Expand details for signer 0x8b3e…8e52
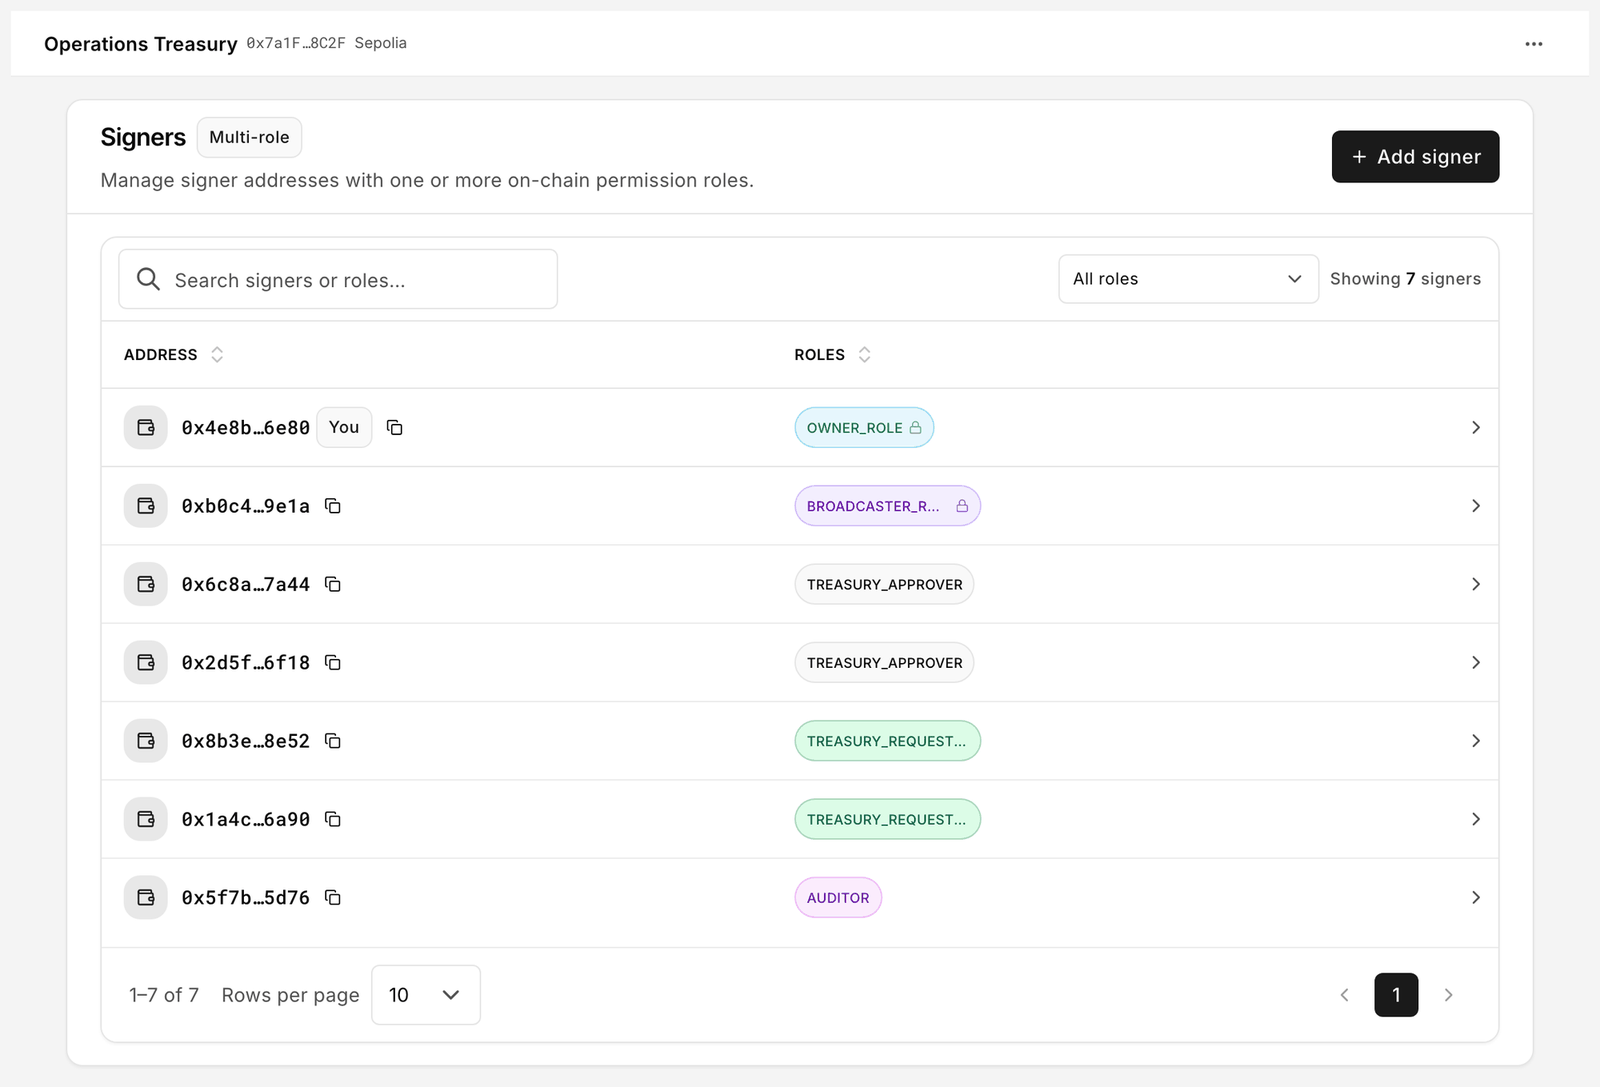The width and height of the screenshot is (1600, 1087). click(x=1476, y=741)
